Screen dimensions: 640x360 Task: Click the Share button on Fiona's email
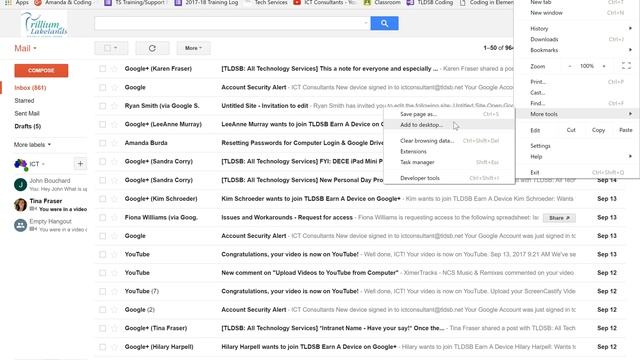[x=559, y=218]
